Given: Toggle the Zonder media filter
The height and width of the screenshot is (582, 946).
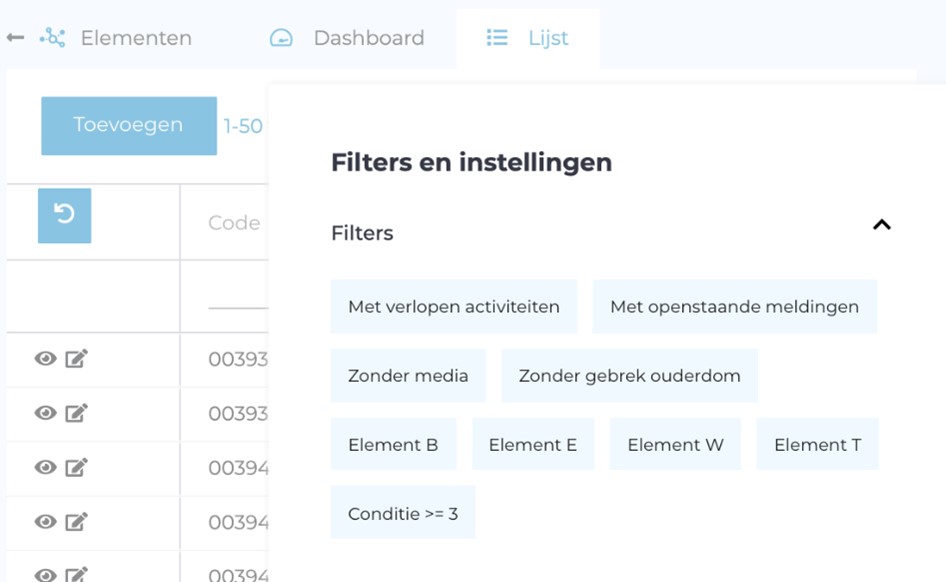Looking at the screenshot, I should click(408, 375).
